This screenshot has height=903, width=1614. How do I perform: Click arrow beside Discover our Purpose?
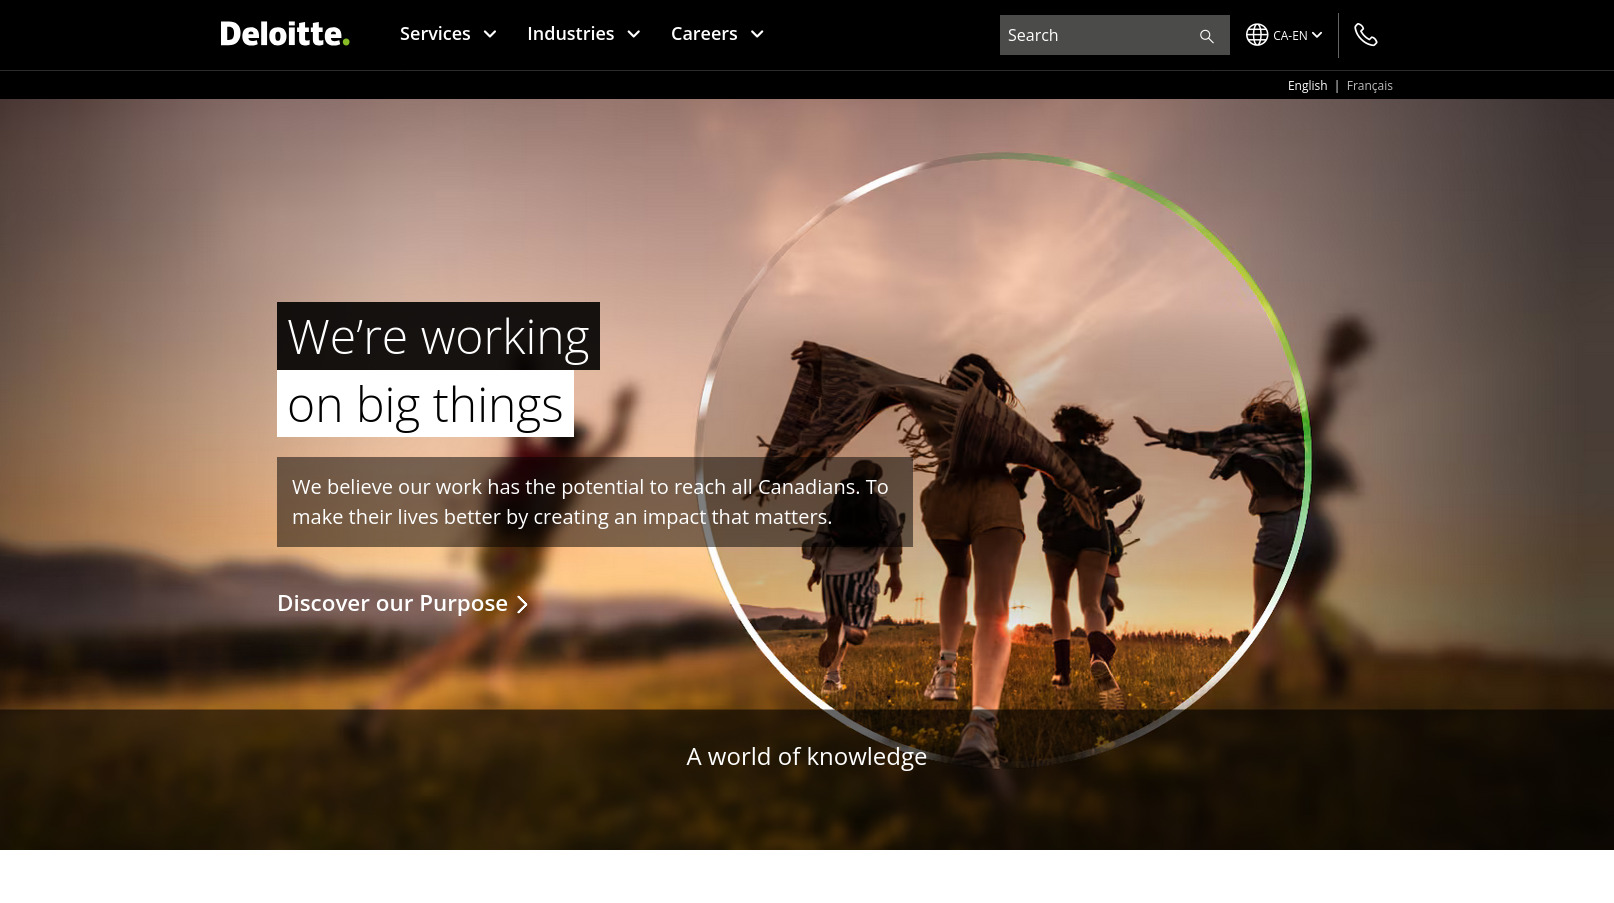[x=522, y=605]
